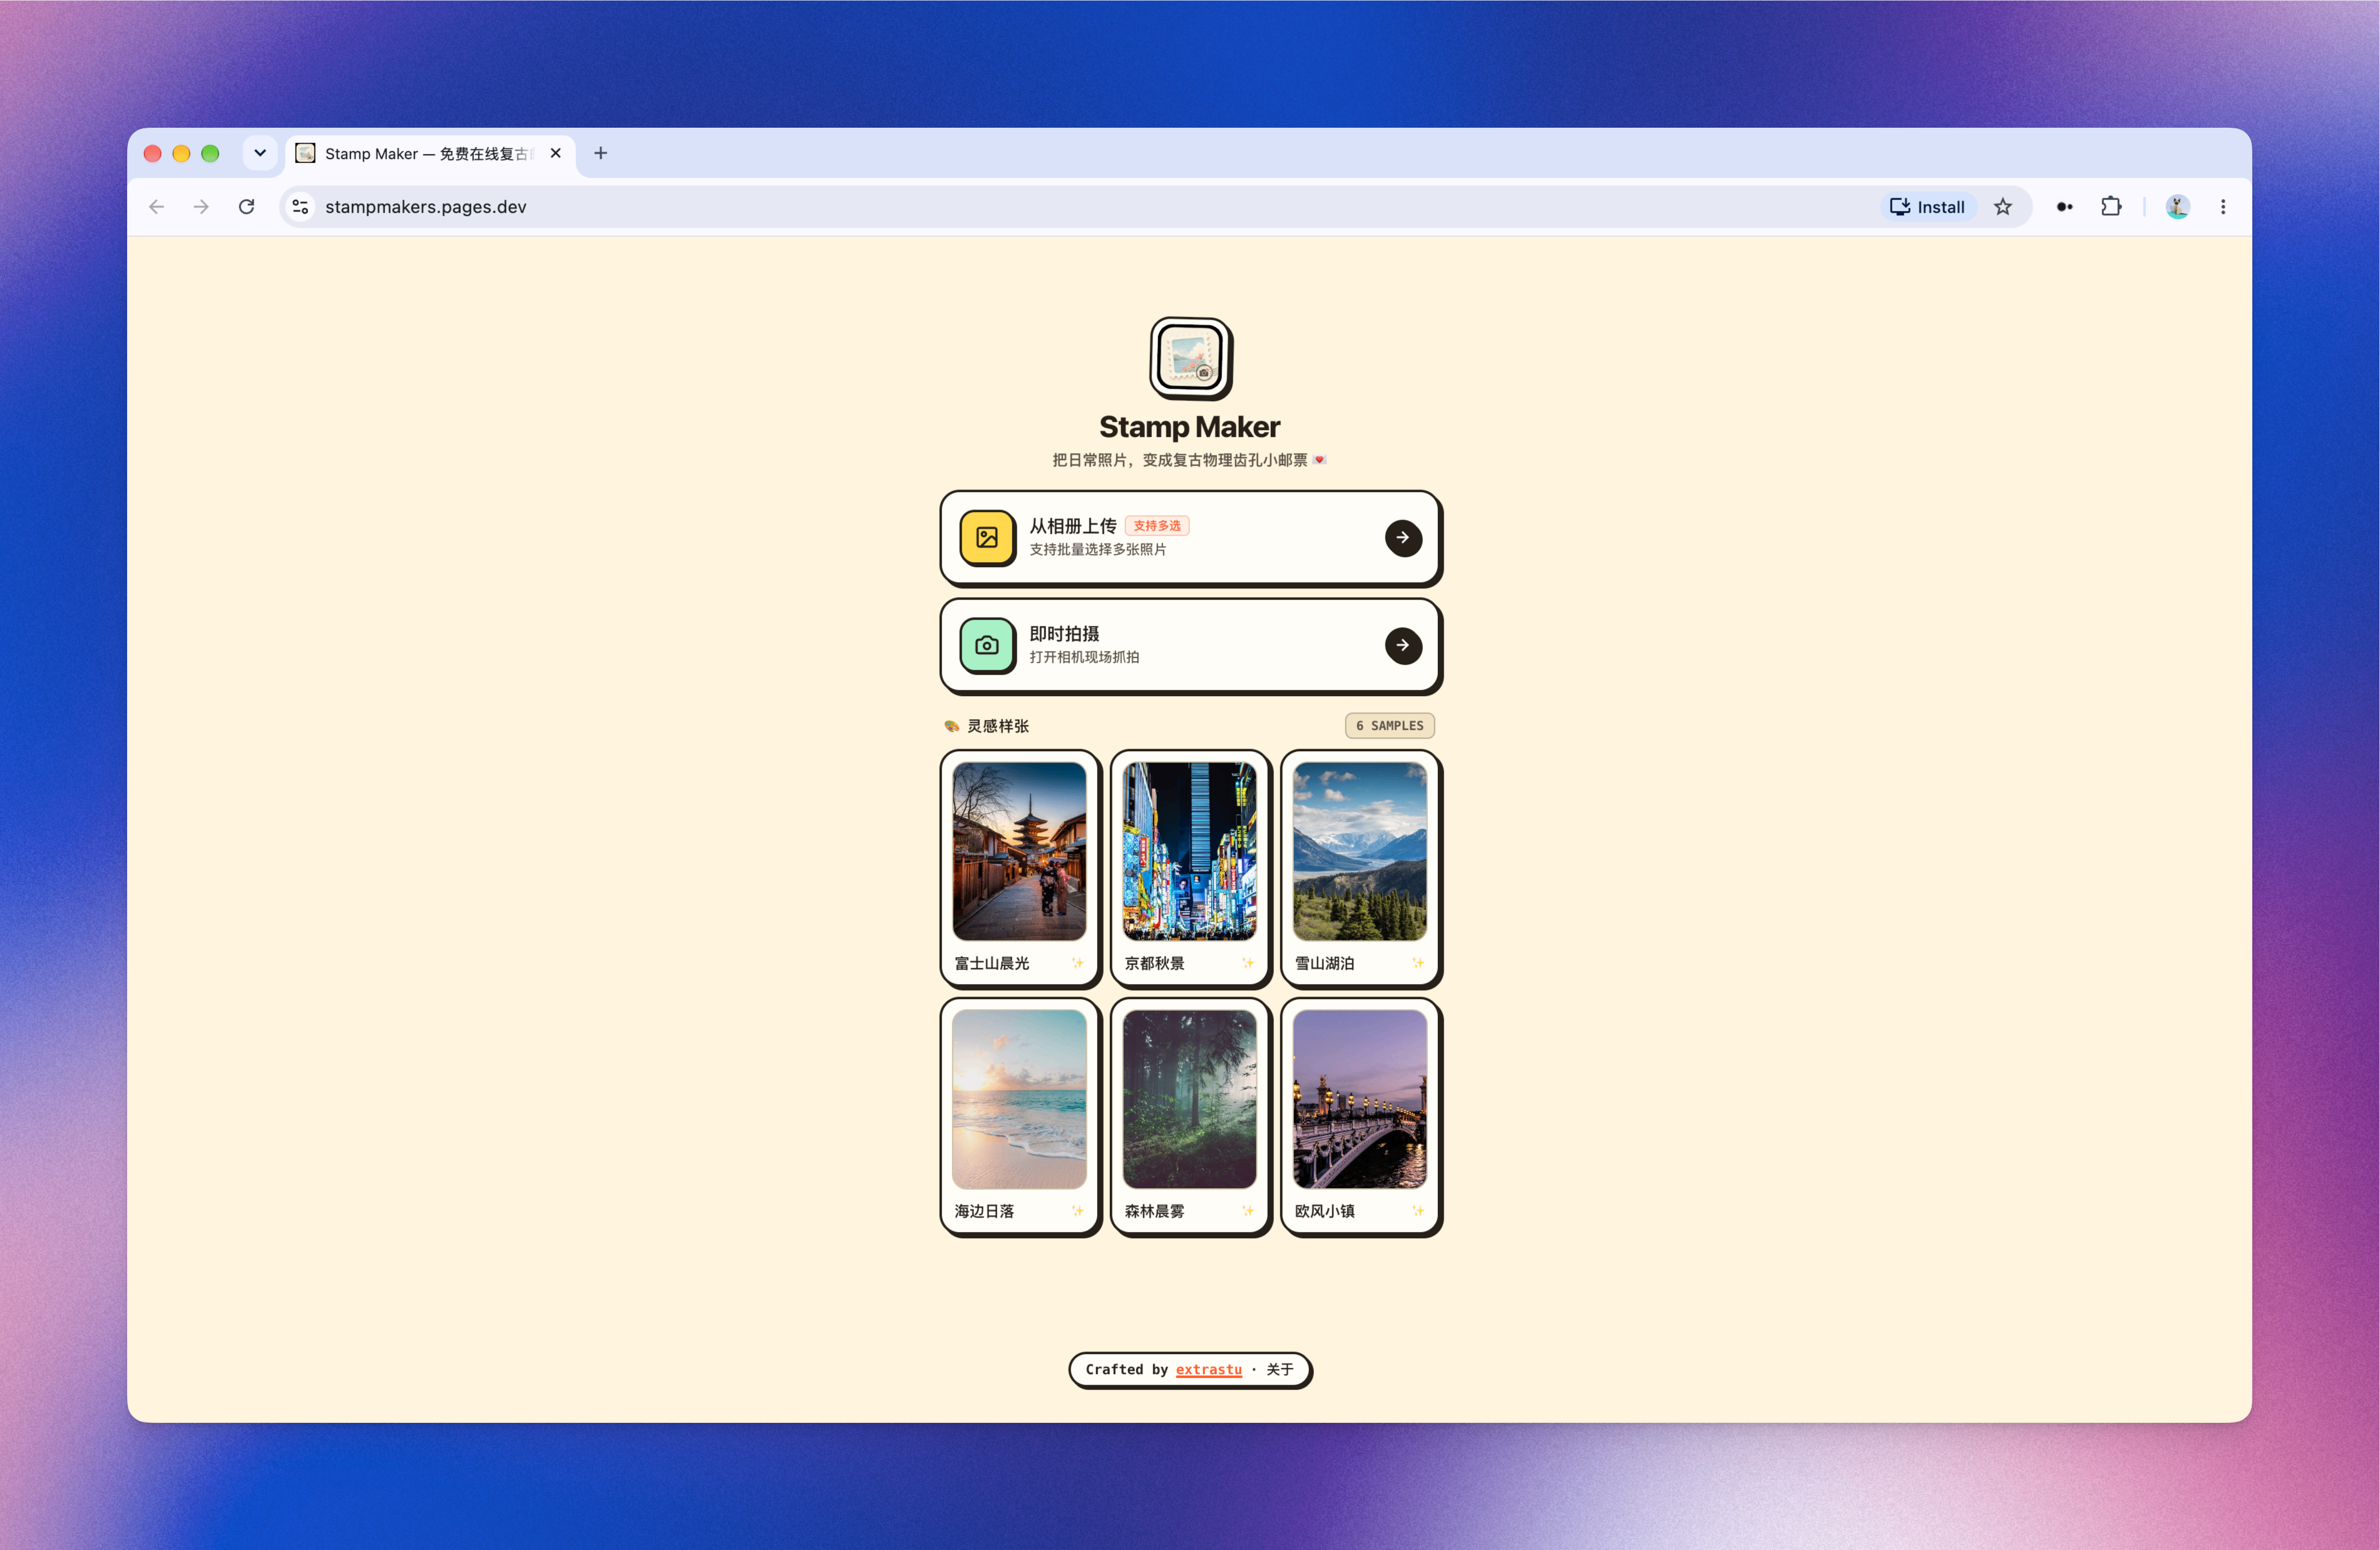
Task: Click the palette emoji beside 灵感样张
Action: click(x=952, y=726)
